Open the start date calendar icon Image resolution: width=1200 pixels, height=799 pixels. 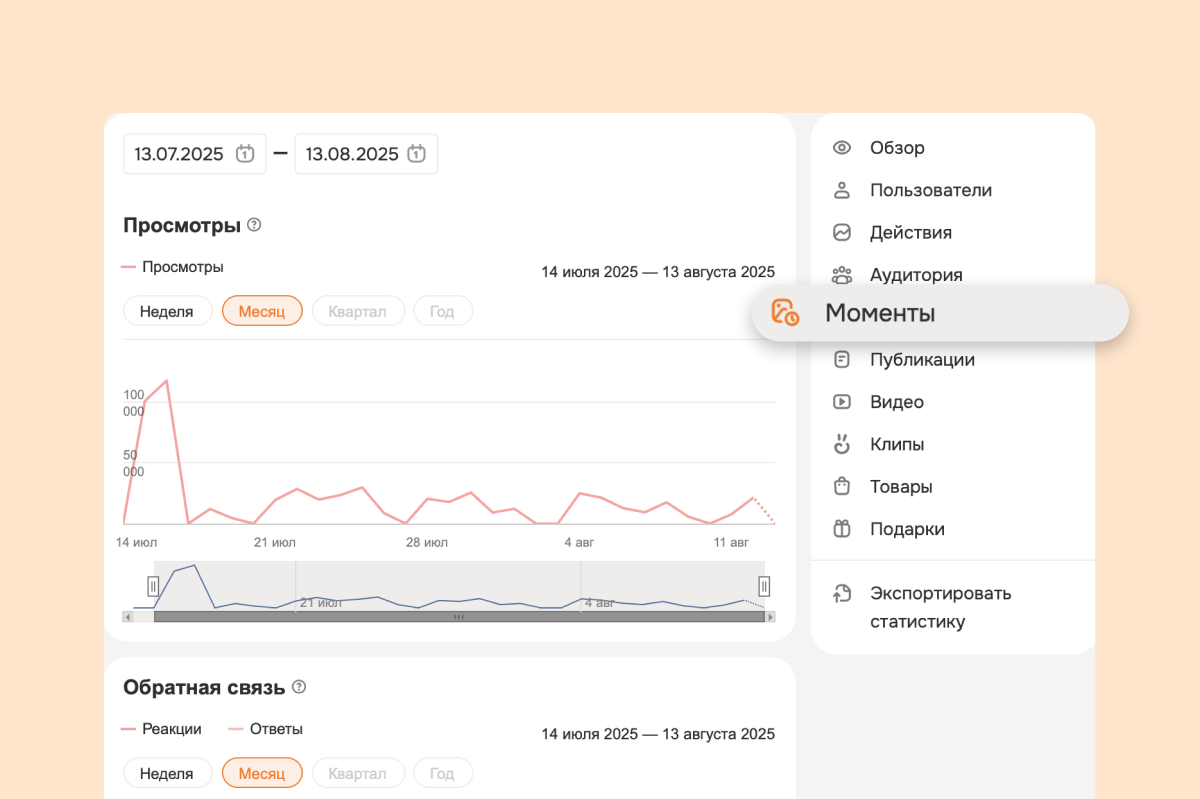click(x=245, y=154)
